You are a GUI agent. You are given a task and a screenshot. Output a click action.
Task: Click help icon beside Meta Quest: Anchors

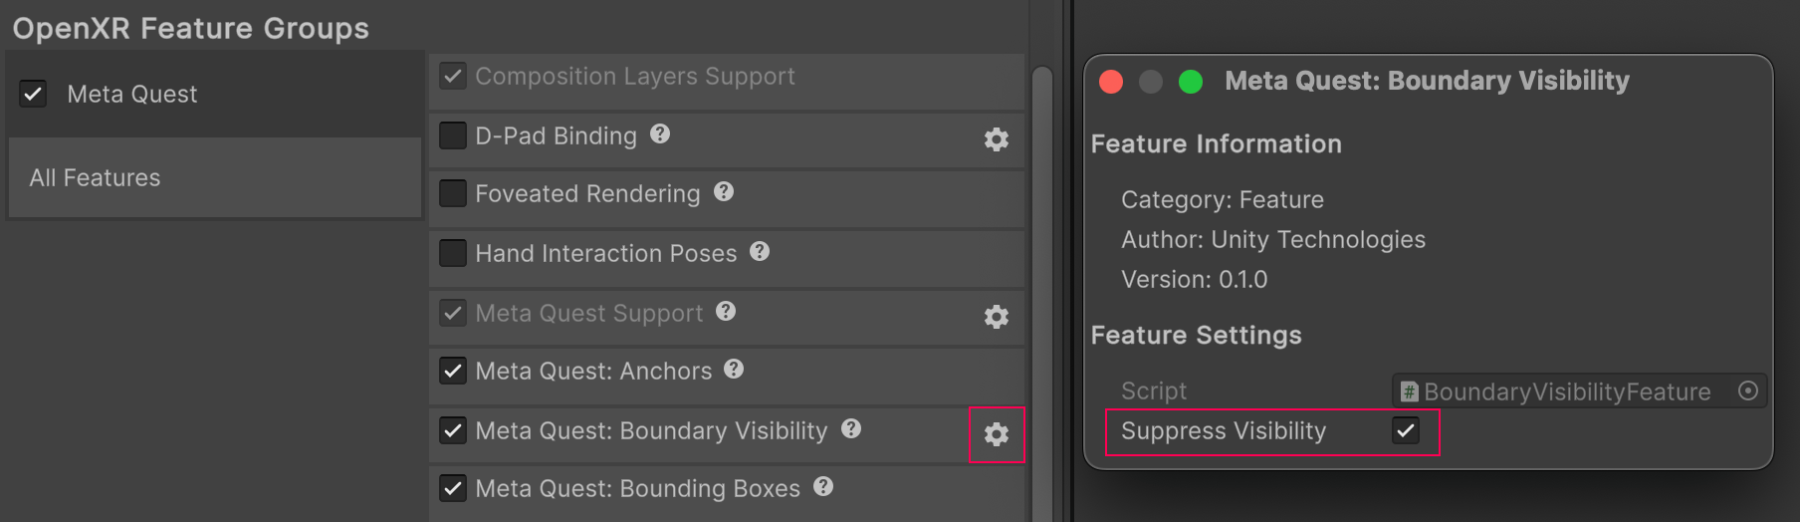click(734, 369)
